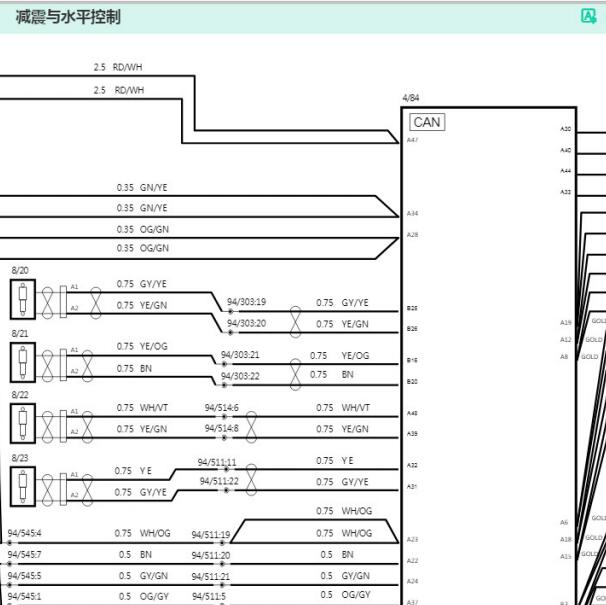Click pin label A44 inside module
The image size is (606, 605).
click(x=565, y=170)
